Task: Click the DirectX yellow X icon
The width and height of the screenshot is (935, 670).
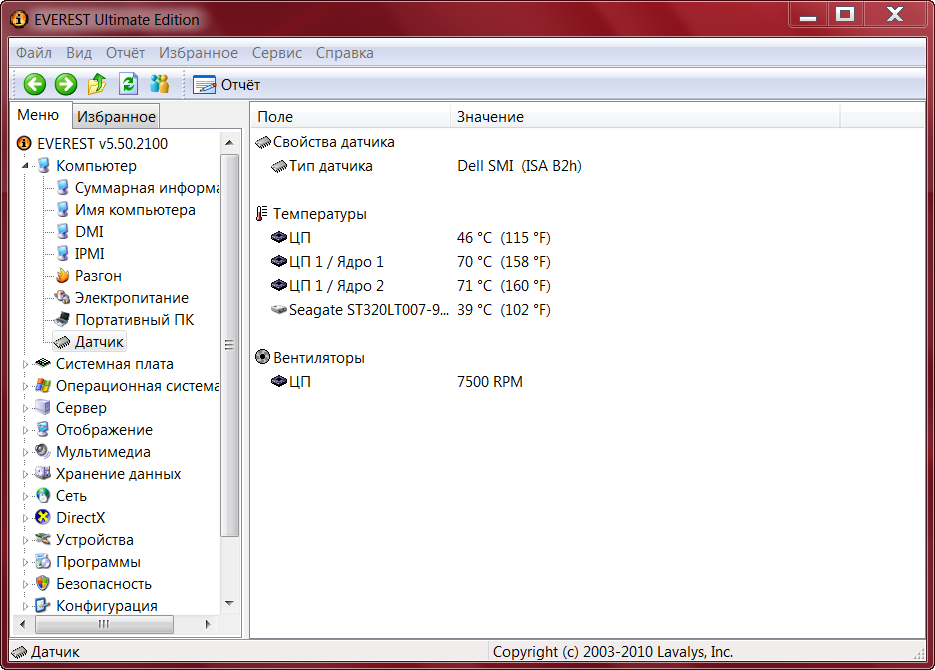Action: pos(43,517)
